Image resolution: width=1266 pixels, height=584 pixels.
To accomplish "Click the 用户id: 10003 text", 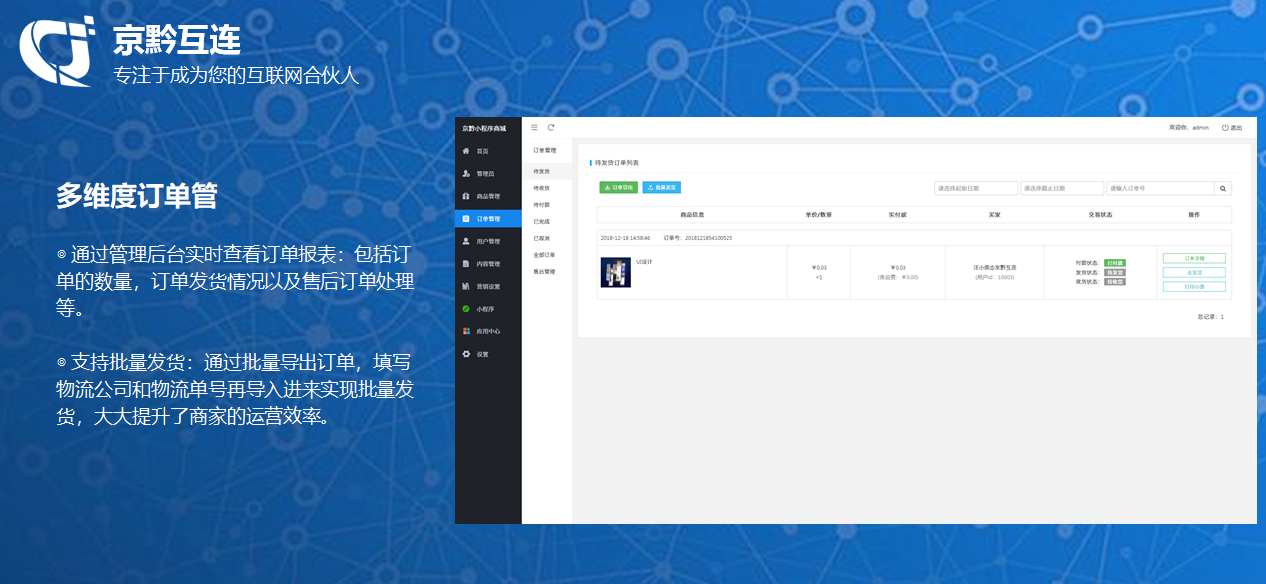I will (x=995, y=277).
